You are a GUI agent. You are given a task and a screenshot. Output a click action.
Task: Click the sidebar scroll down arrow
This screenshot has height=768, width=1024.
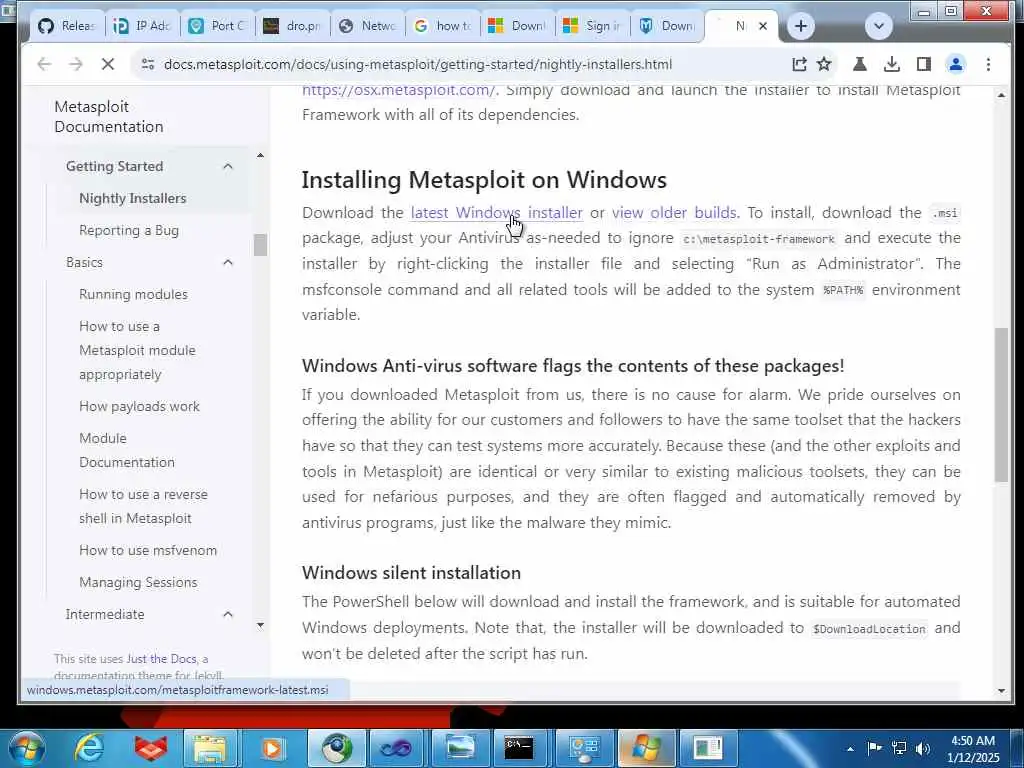coord(260,625)
